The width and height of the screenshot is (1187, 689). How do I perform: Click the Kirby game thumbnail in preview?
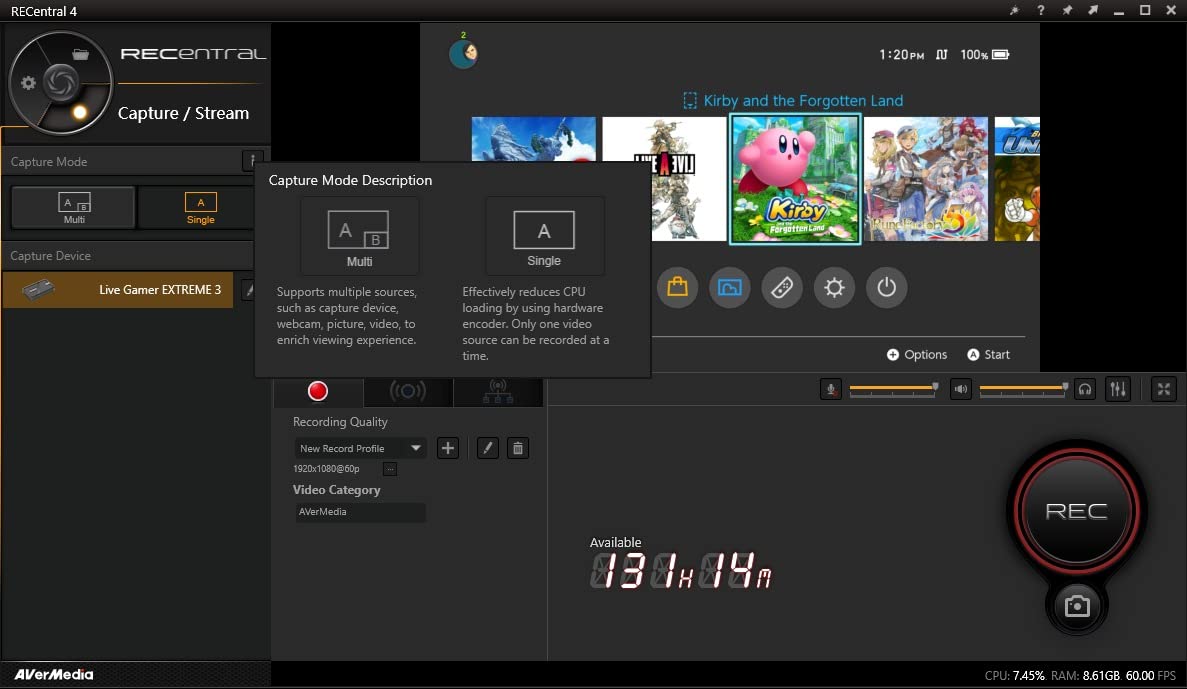(x=795, y=179)
